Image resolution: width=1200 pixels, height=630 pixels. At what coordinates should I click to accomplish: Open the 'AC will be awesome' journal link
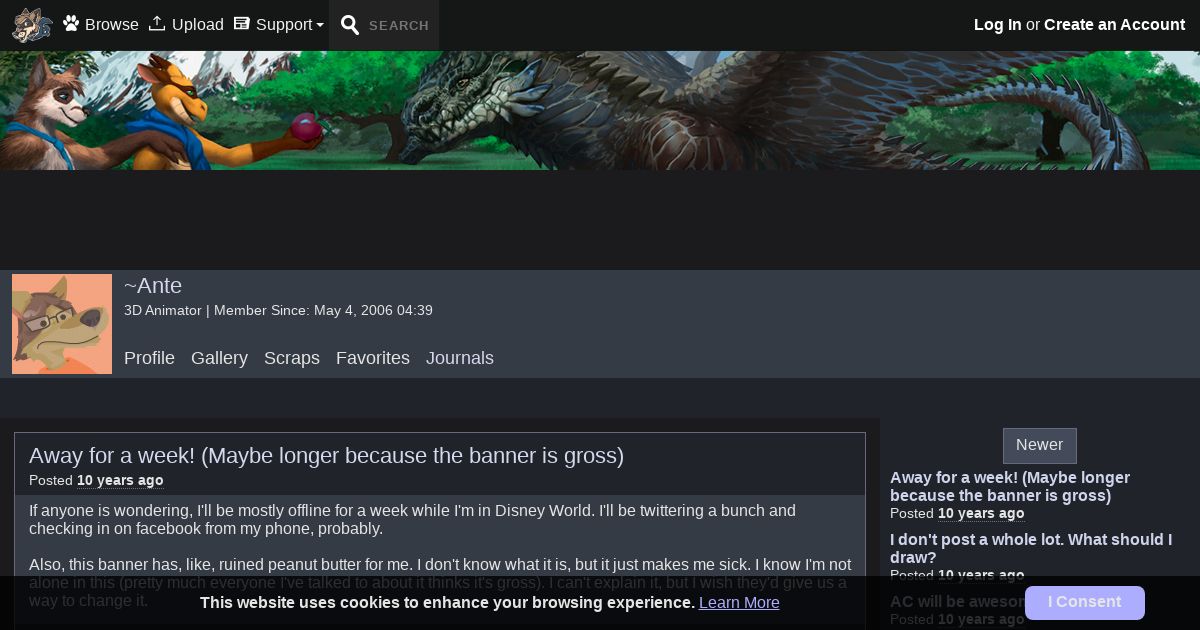coord(957,601)
